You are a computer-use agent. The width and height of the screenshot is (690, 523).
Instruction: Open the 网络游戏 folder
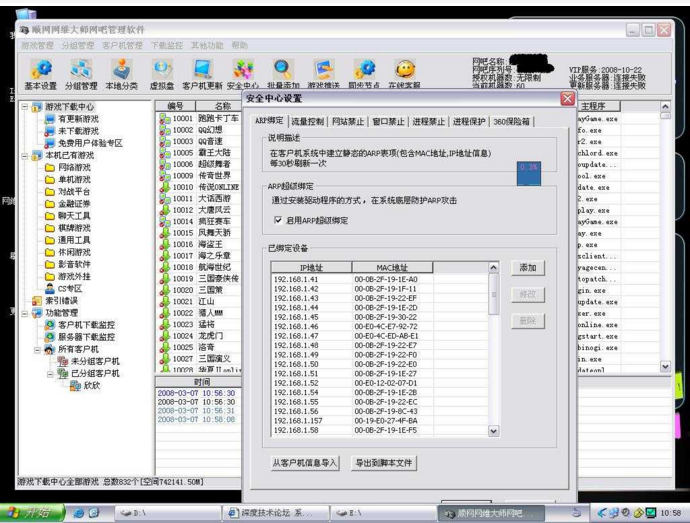(x=68, y=167)
